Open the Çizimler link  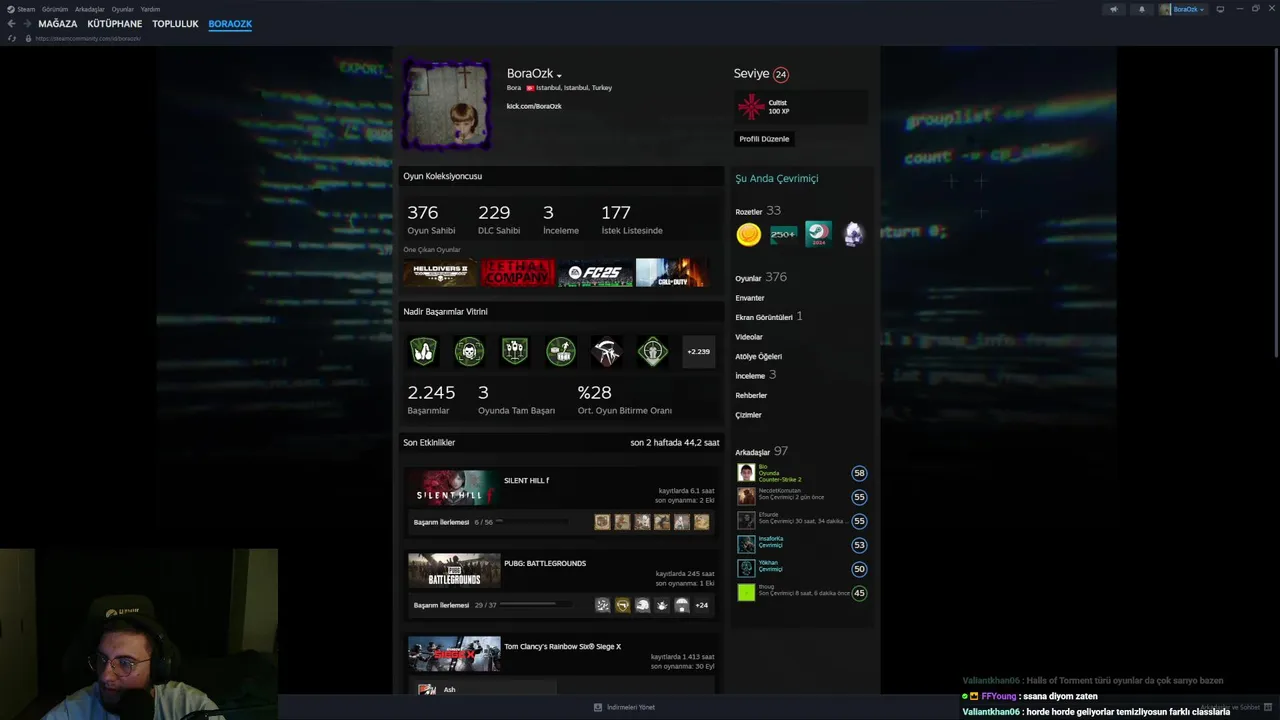point(748,415)
